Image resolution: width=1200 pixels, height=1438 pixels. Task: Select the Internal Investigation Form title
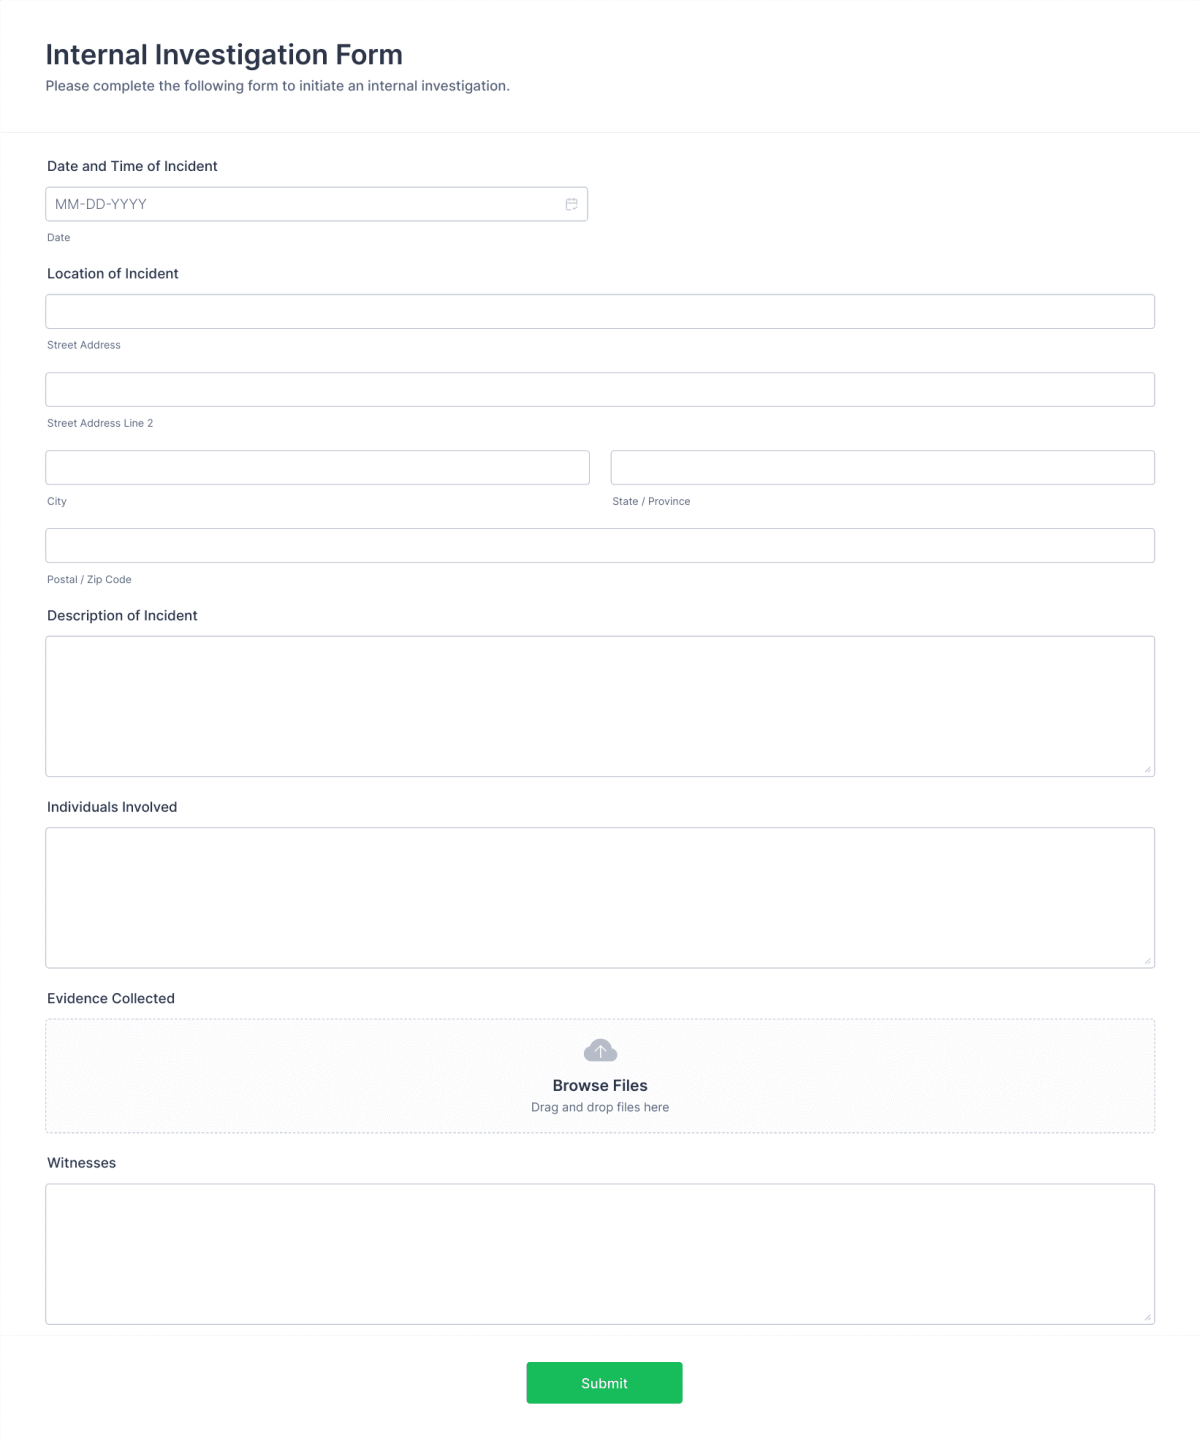tap(223, 55)
